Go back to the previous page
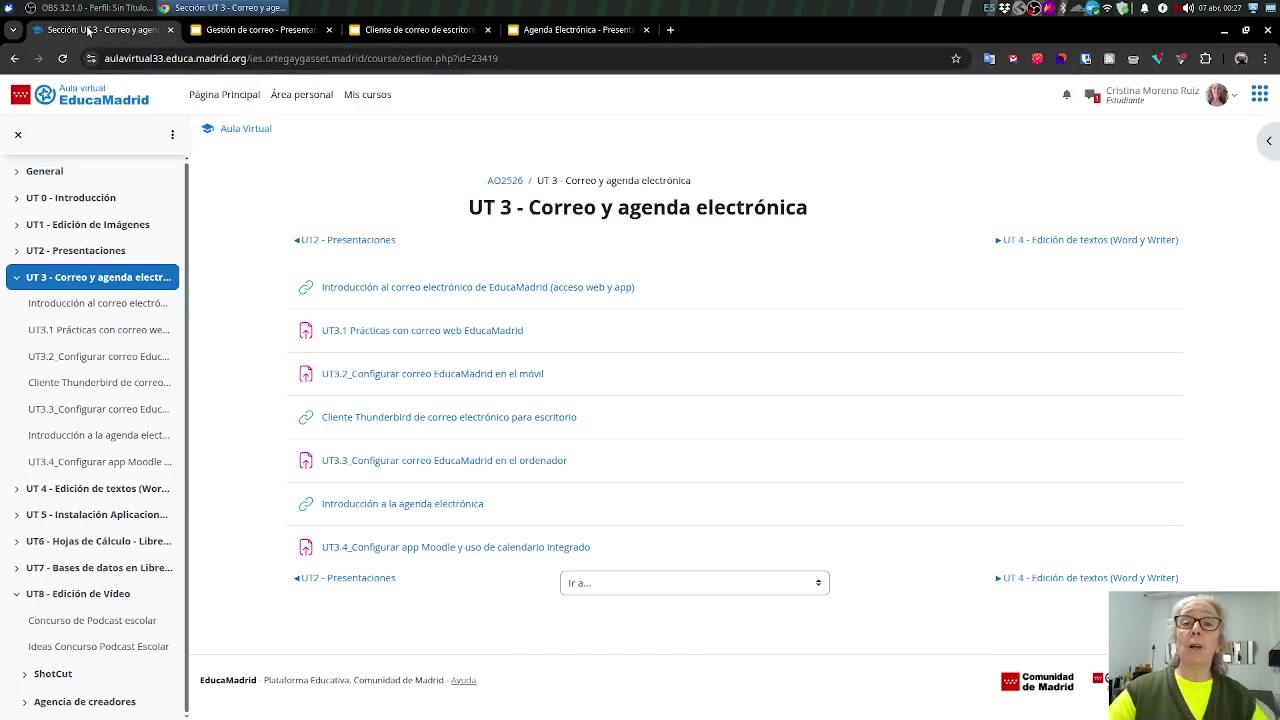This screenshot has width=1280, height=720. click(x=15, y=58)
